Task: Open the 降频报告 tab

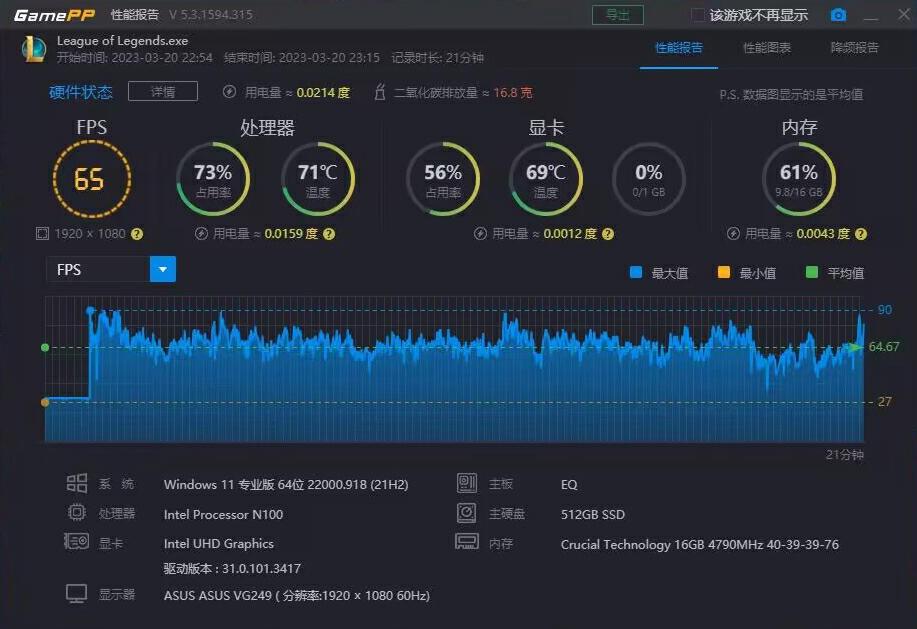Action: tap(855, 46)
